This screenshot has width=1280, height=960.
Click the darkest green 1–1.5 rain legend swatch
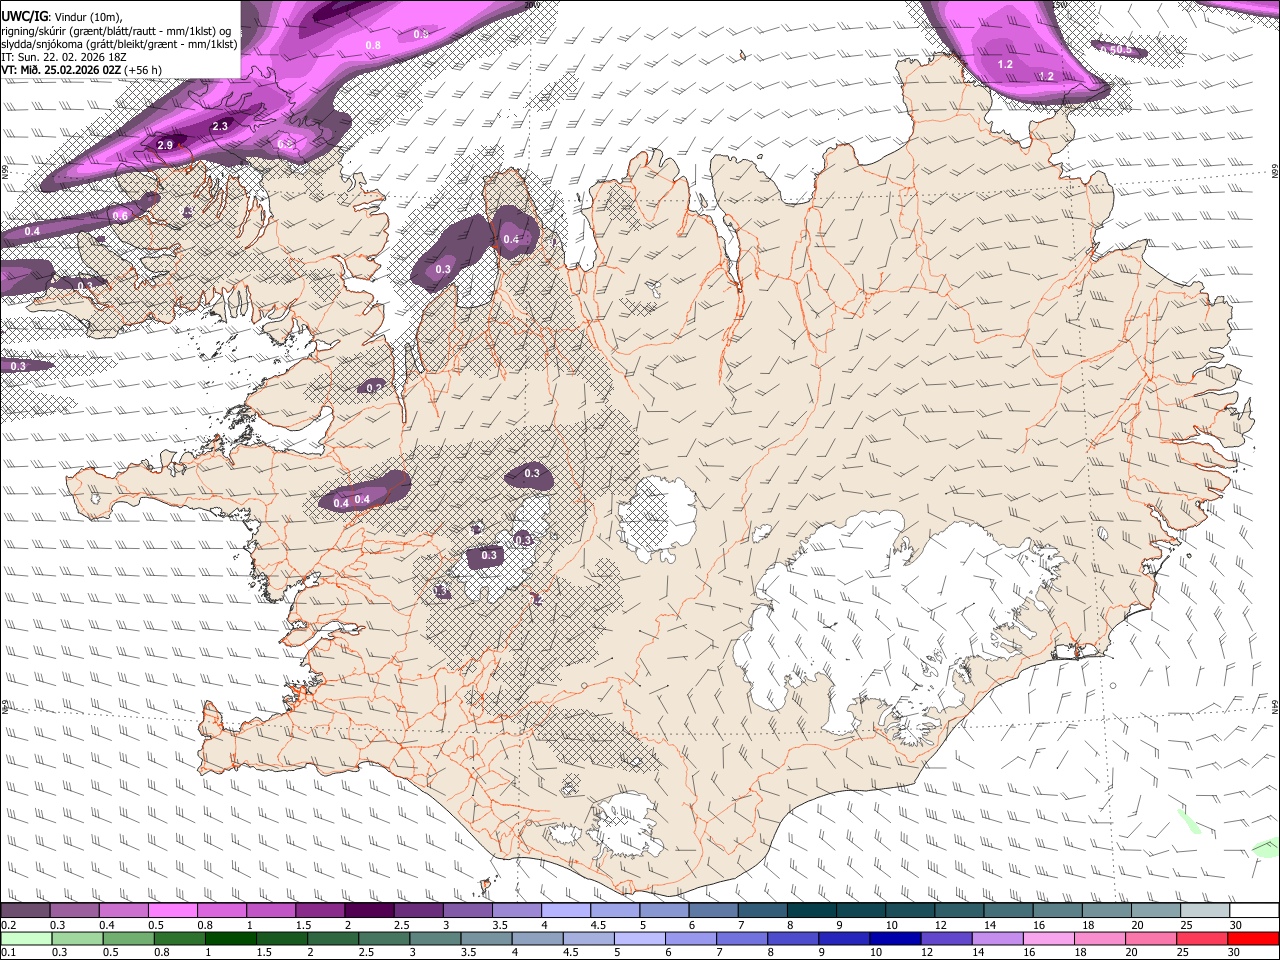click(x=230, y=938)
